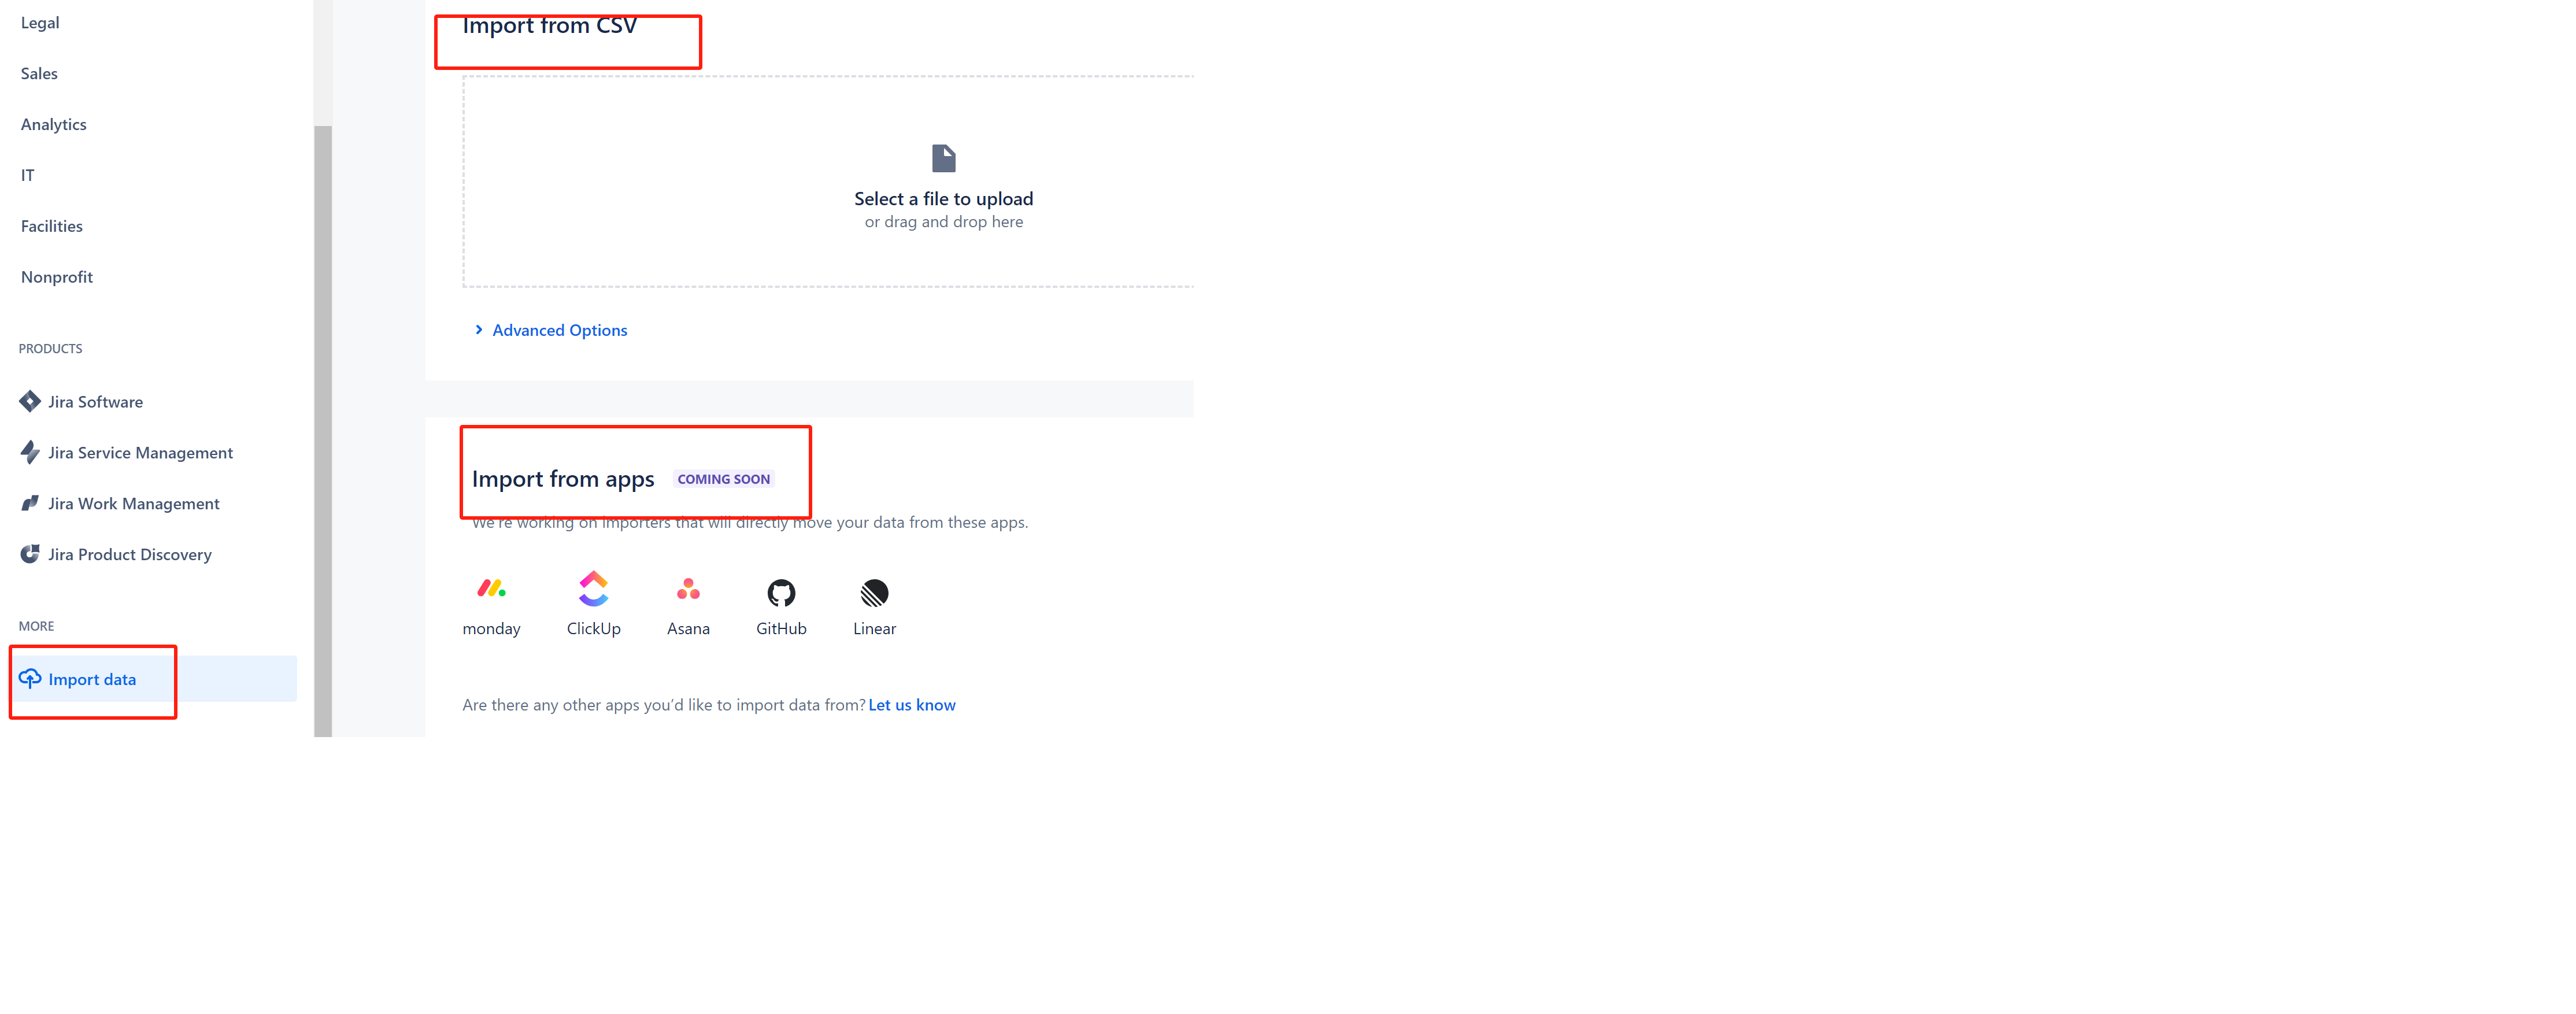Screen dimensions: 2576x1014
Task: Click the Jira Software product icon
Action: click(30, 401)
